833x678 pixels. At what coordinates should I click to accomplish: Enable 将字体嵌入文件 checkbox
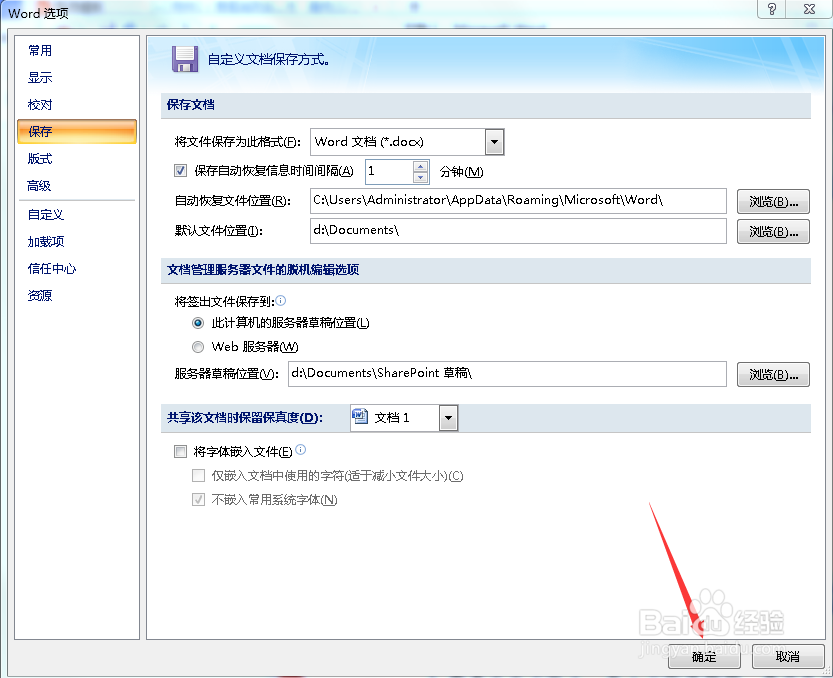pyautogui.click(x=181, y=452)
